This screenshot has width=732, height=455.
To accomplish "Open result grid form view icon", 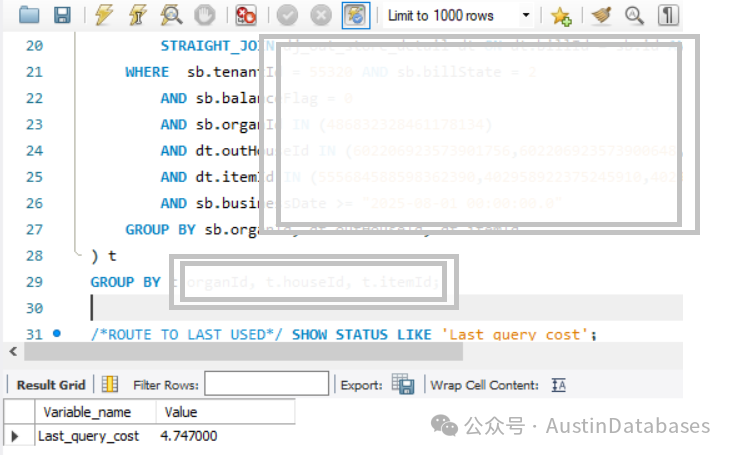I will tap(110, 385).
